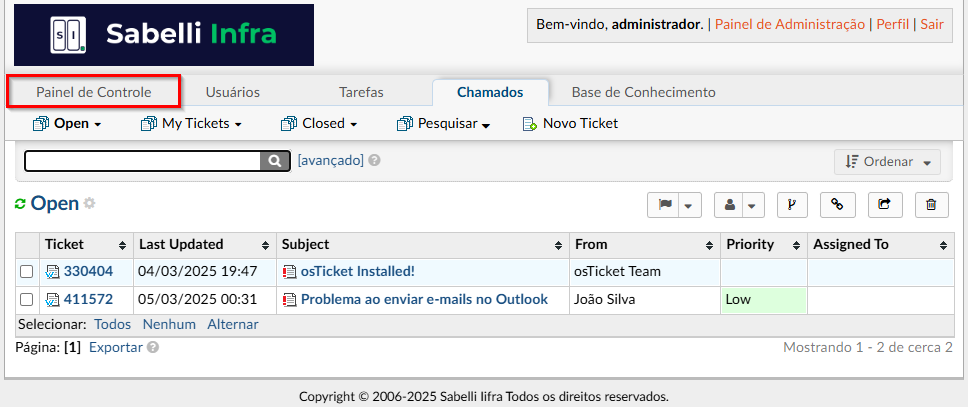Click the help icon beside avançado

click(x=374, y=160)
